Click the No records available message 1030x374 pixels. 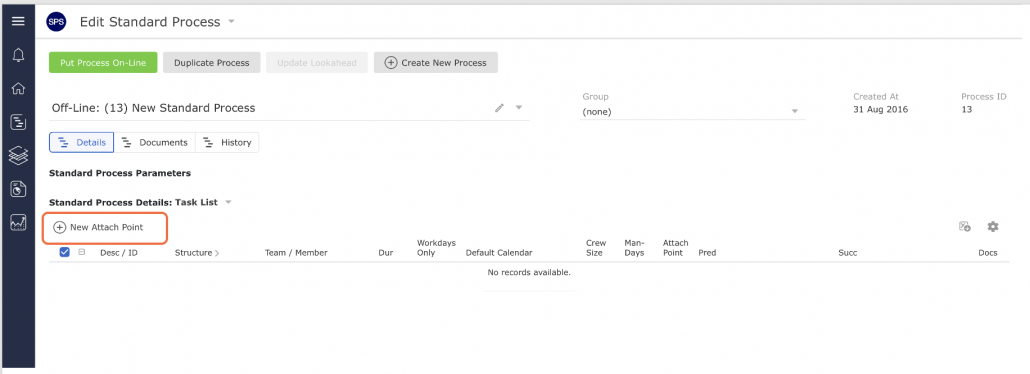[x=529, y=272]
